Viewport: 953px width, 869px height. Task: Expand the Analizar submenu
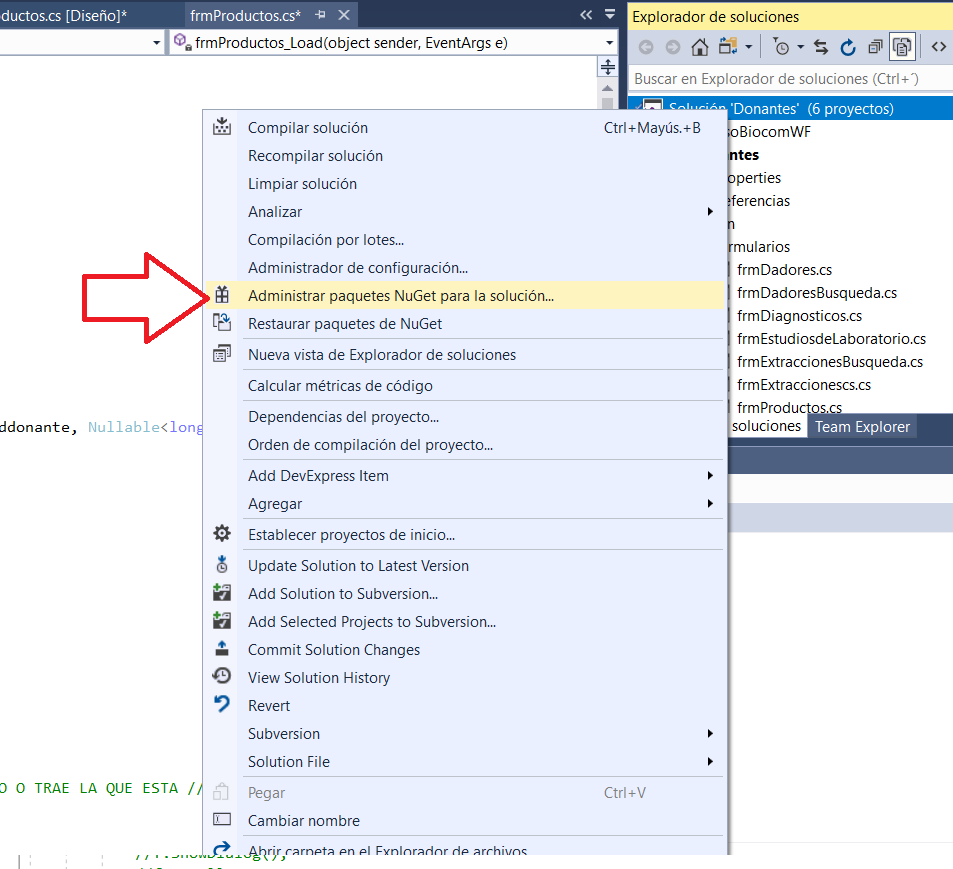[x=465, y=212]
